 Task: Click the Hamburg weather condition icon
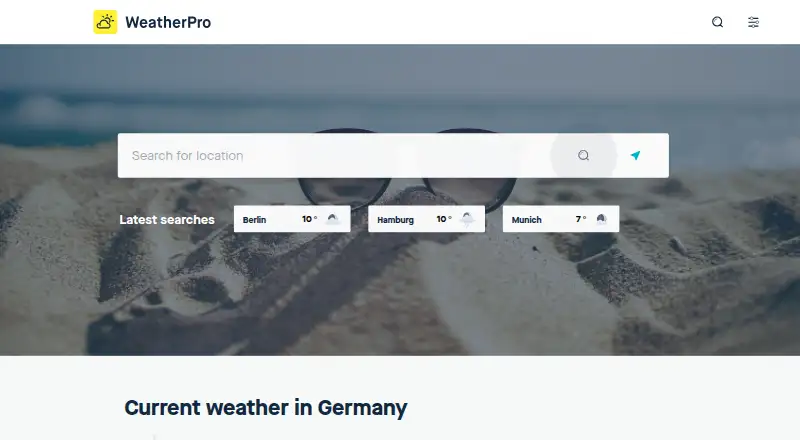(467, 219)
